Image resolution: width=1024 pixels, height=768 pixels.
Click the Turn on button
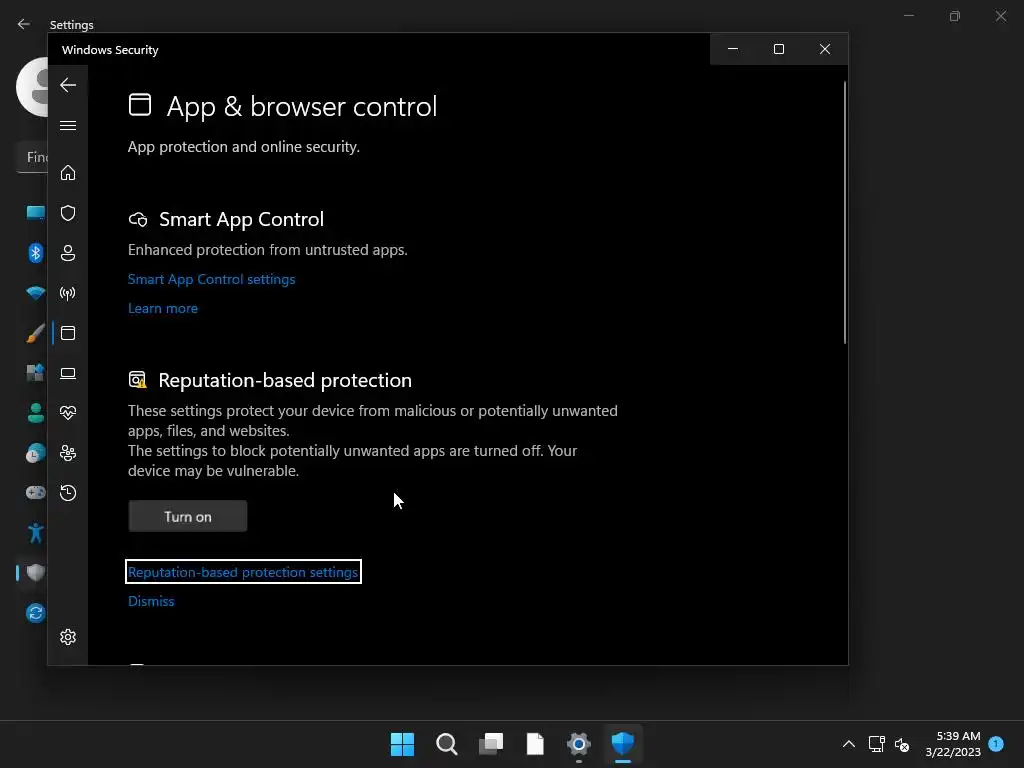click(x=187, y=517)
